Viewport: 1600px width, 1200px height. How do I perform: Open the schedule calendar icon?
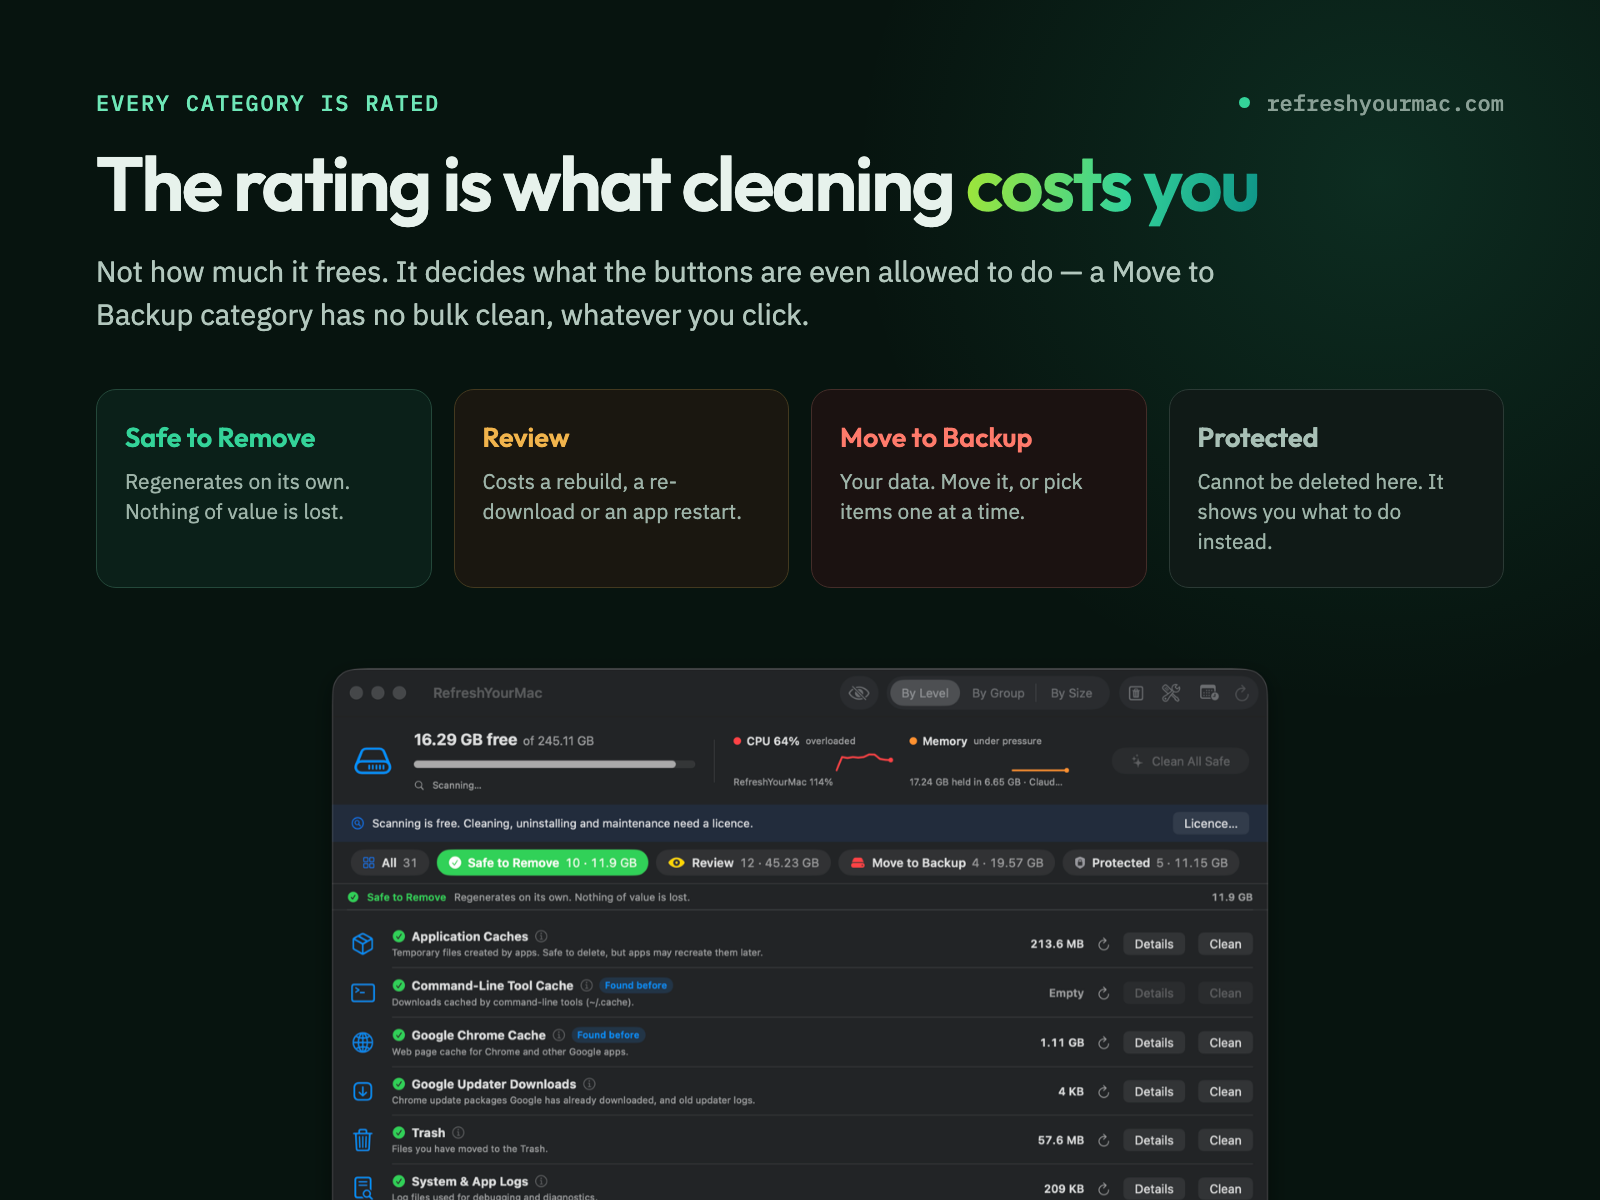tap(1209, 693)
